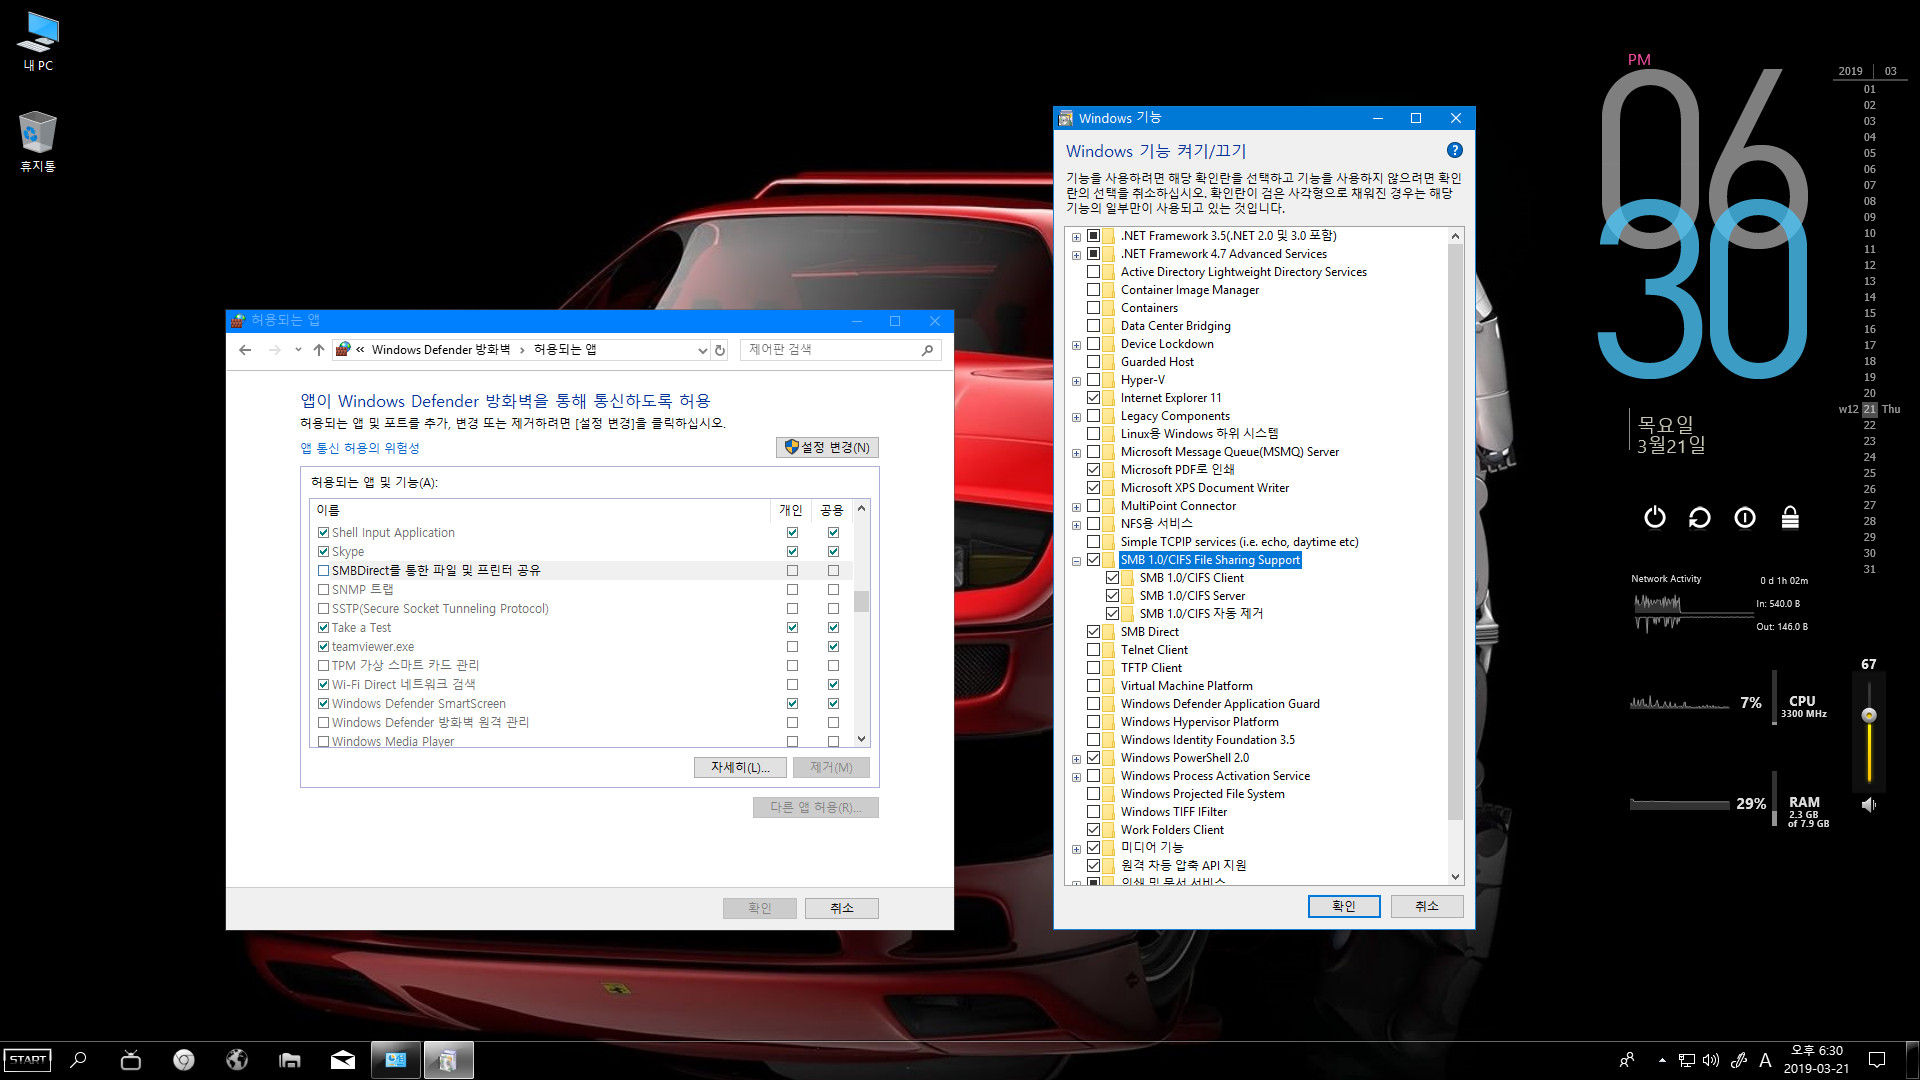Screen dimensions: 1920x1080
Task: Click the speaker mute widget icon
Action: point(1868,804)
